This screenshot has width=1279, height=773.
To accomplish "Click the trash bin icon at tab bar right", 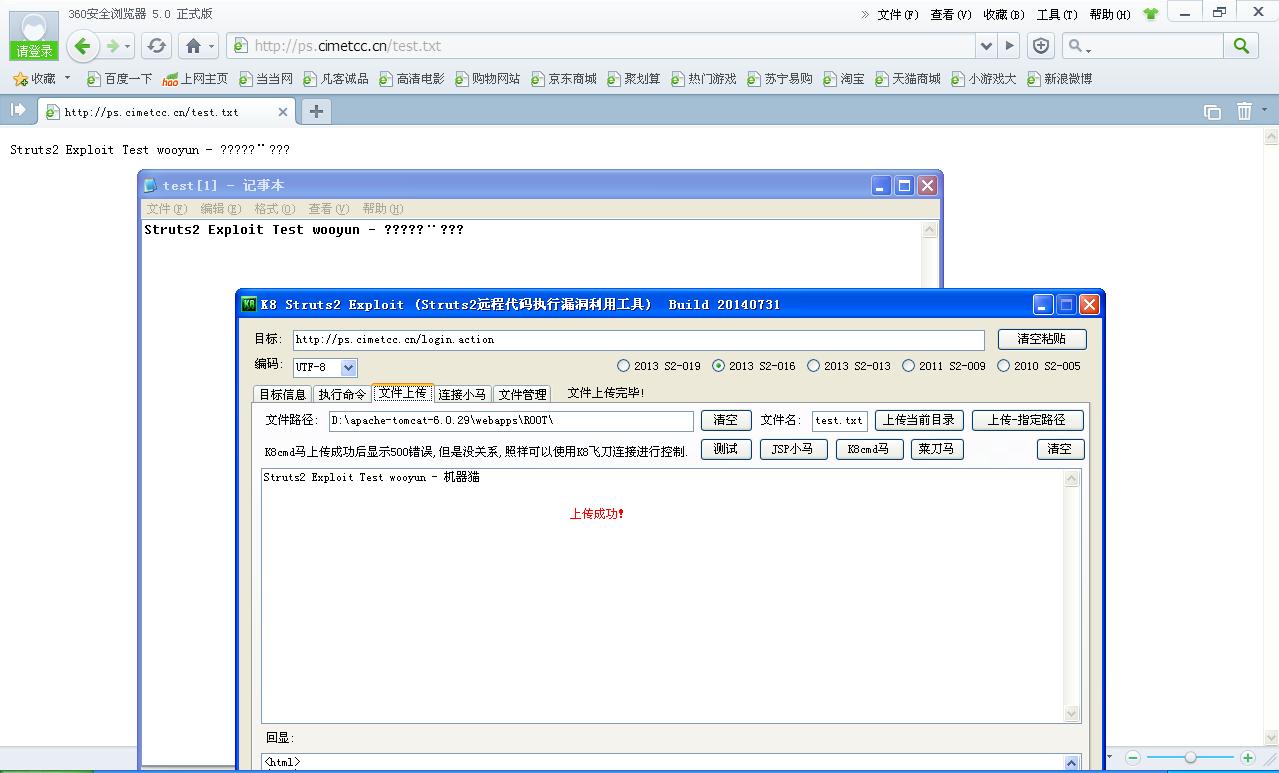I will click(x=1244, y=111).
